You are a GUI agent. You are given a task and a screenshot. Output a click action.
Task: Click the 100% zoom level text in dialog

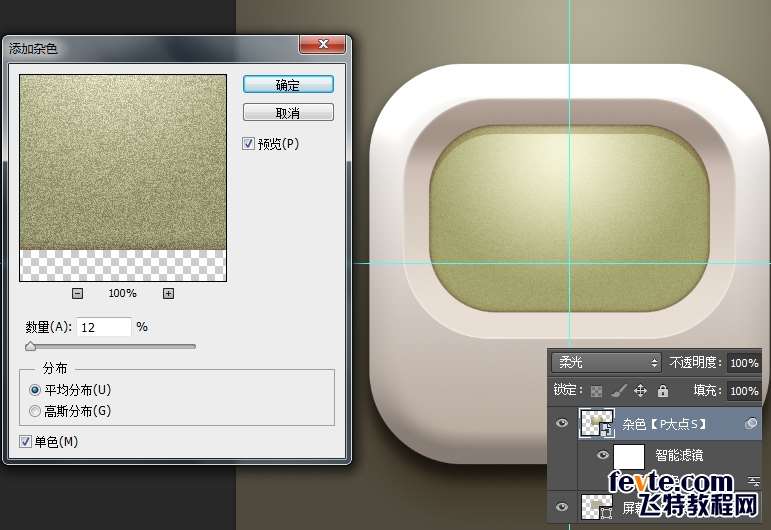tap(122, 294)
